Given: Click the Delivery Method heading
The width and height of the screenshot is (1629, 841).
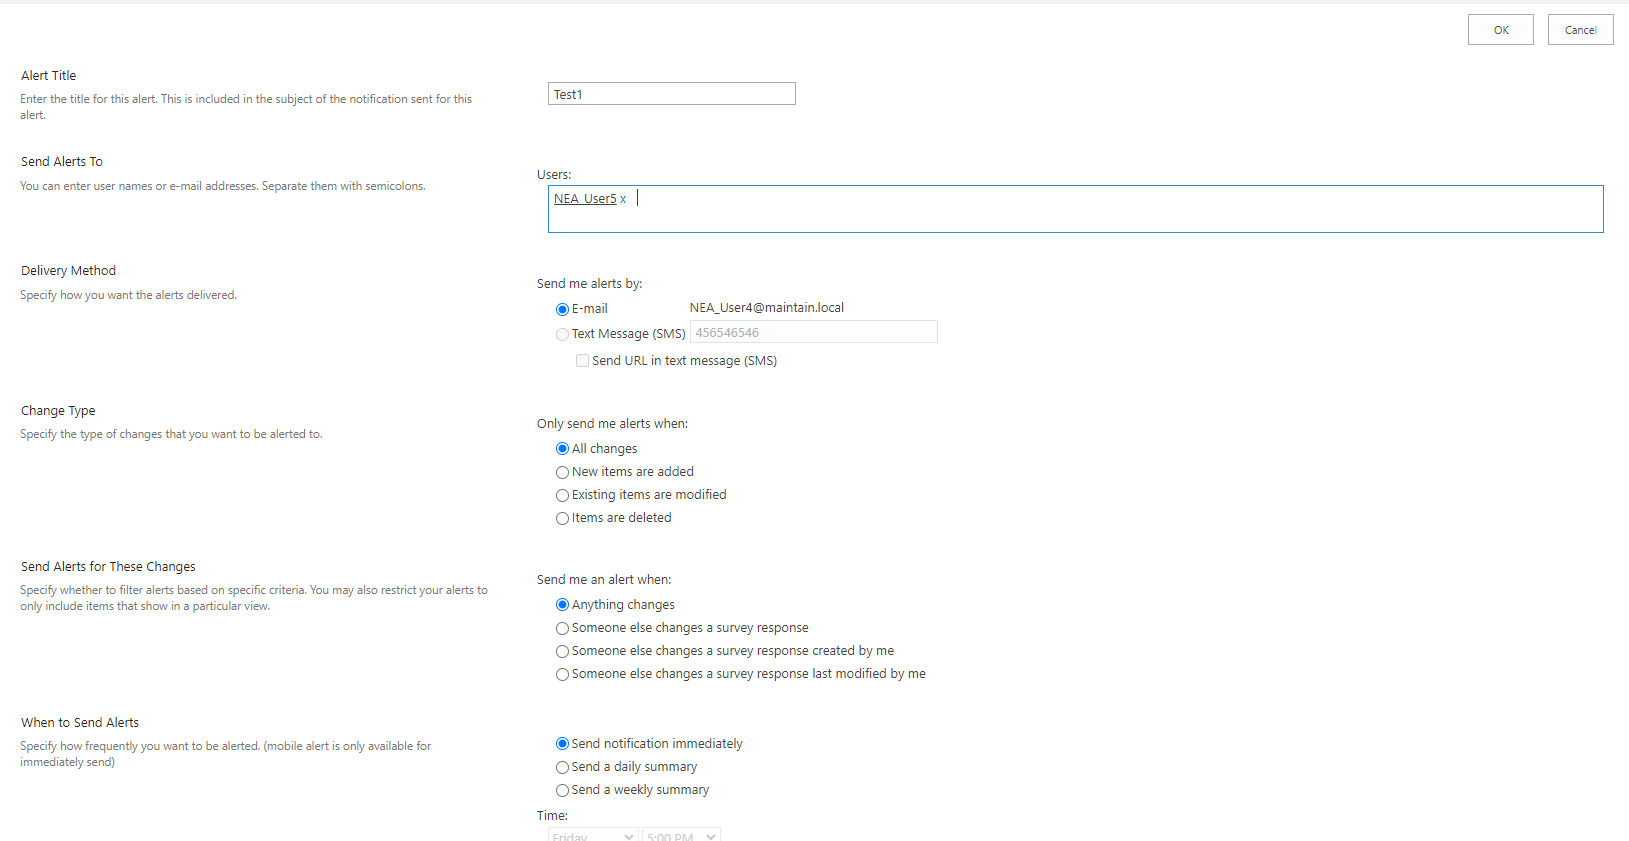Looking at the screenshot, I should coord(69,271).
